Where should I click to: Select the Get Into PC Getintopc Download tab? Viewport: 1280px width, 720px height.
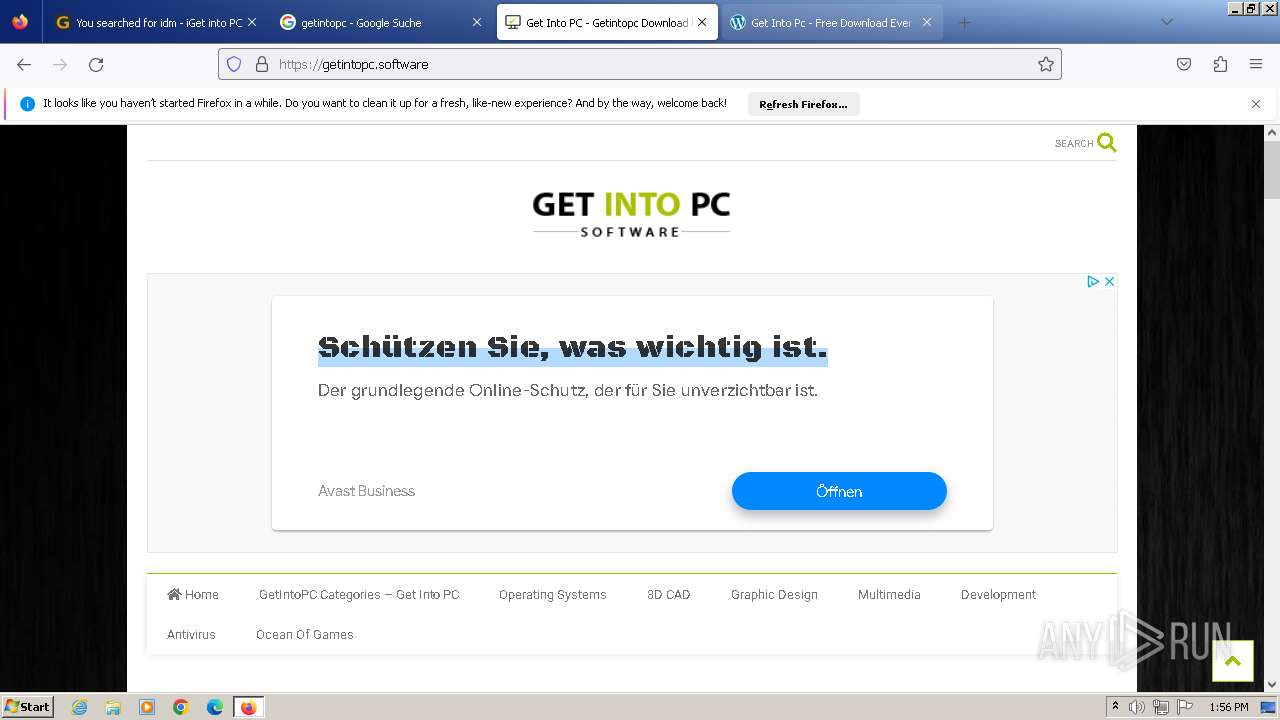click(x=607, y=22)
